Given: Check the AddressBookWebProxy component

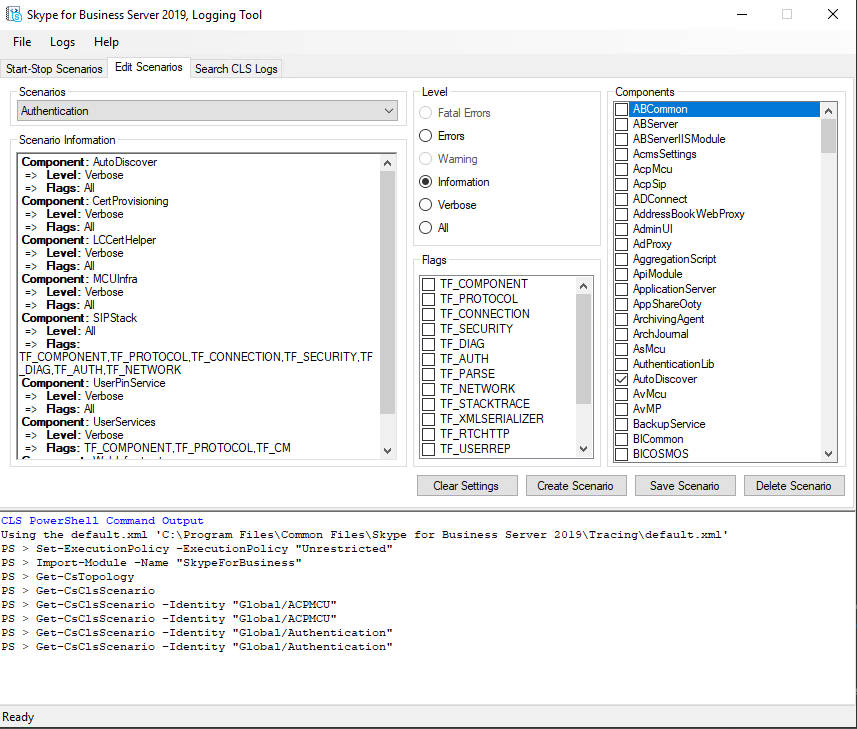Looking at the screenshot, I should [x=621, y=214].
